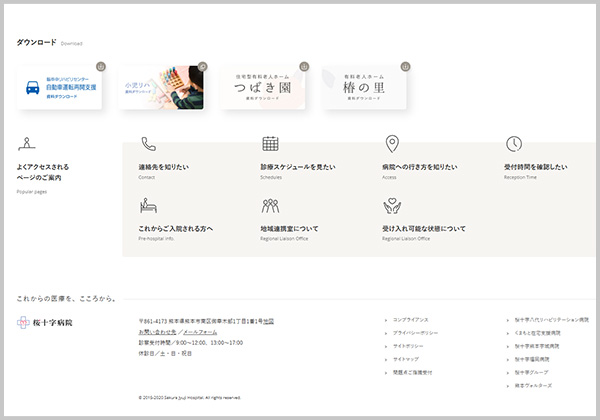Open the calendar icon for Schedules
Viewport: 600px width, 420px height.
pos(270,144)
